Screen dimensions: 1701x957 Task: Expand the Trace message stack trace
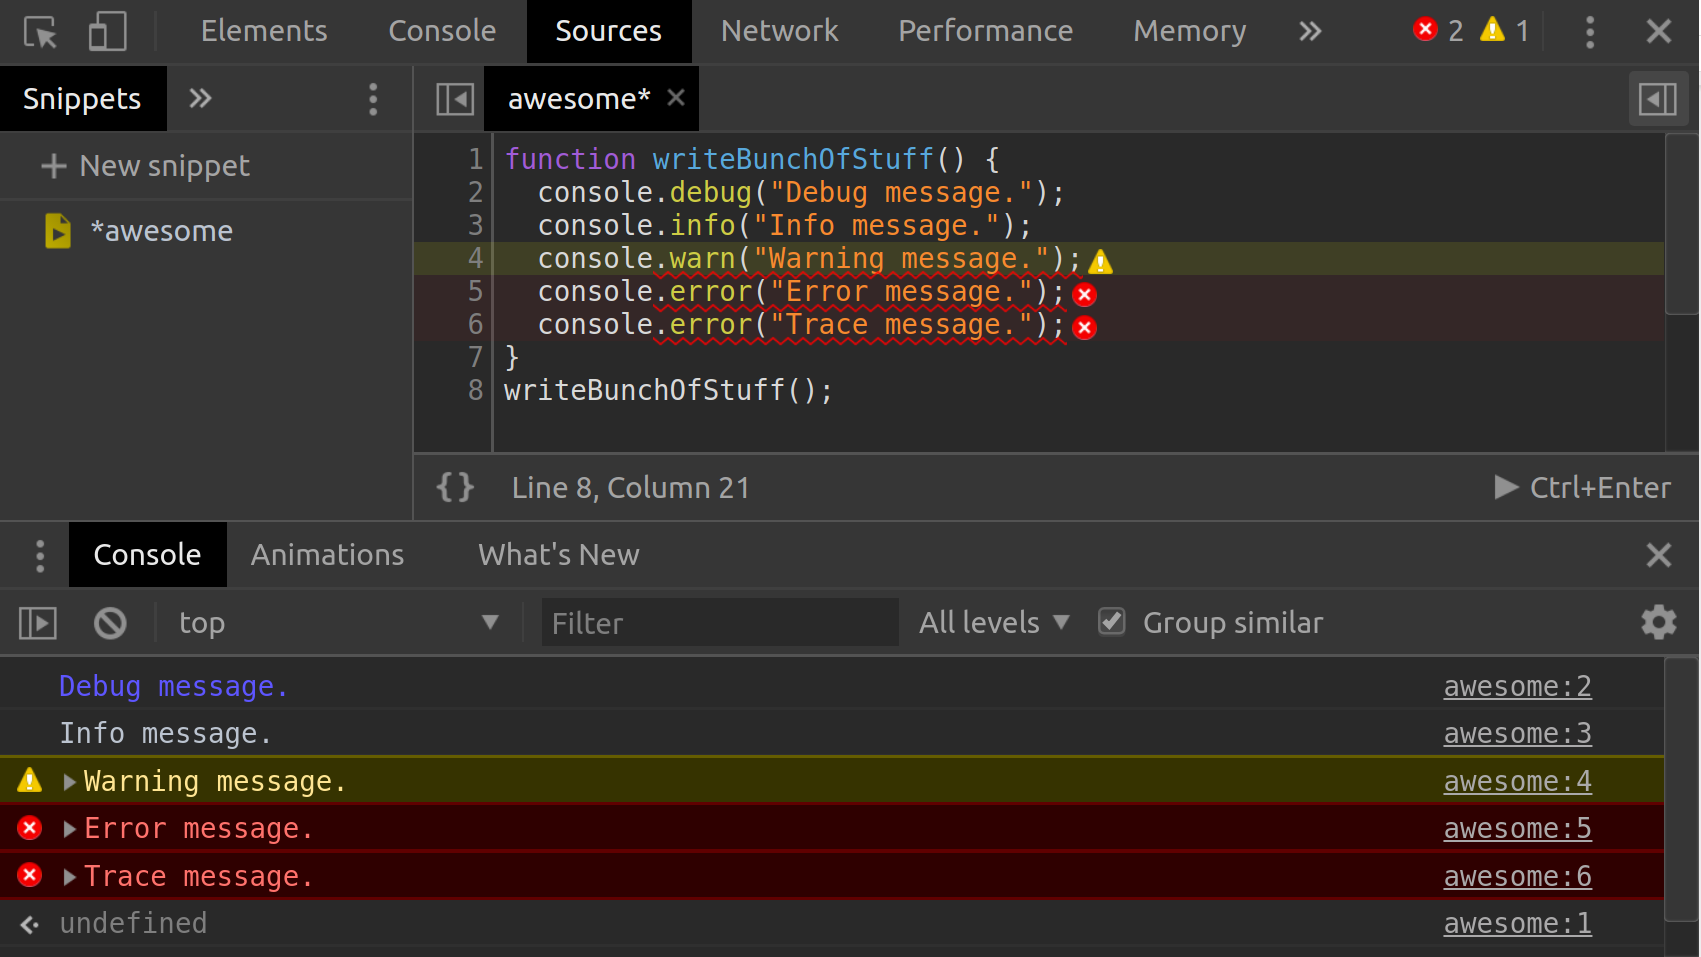pos(69,877)
